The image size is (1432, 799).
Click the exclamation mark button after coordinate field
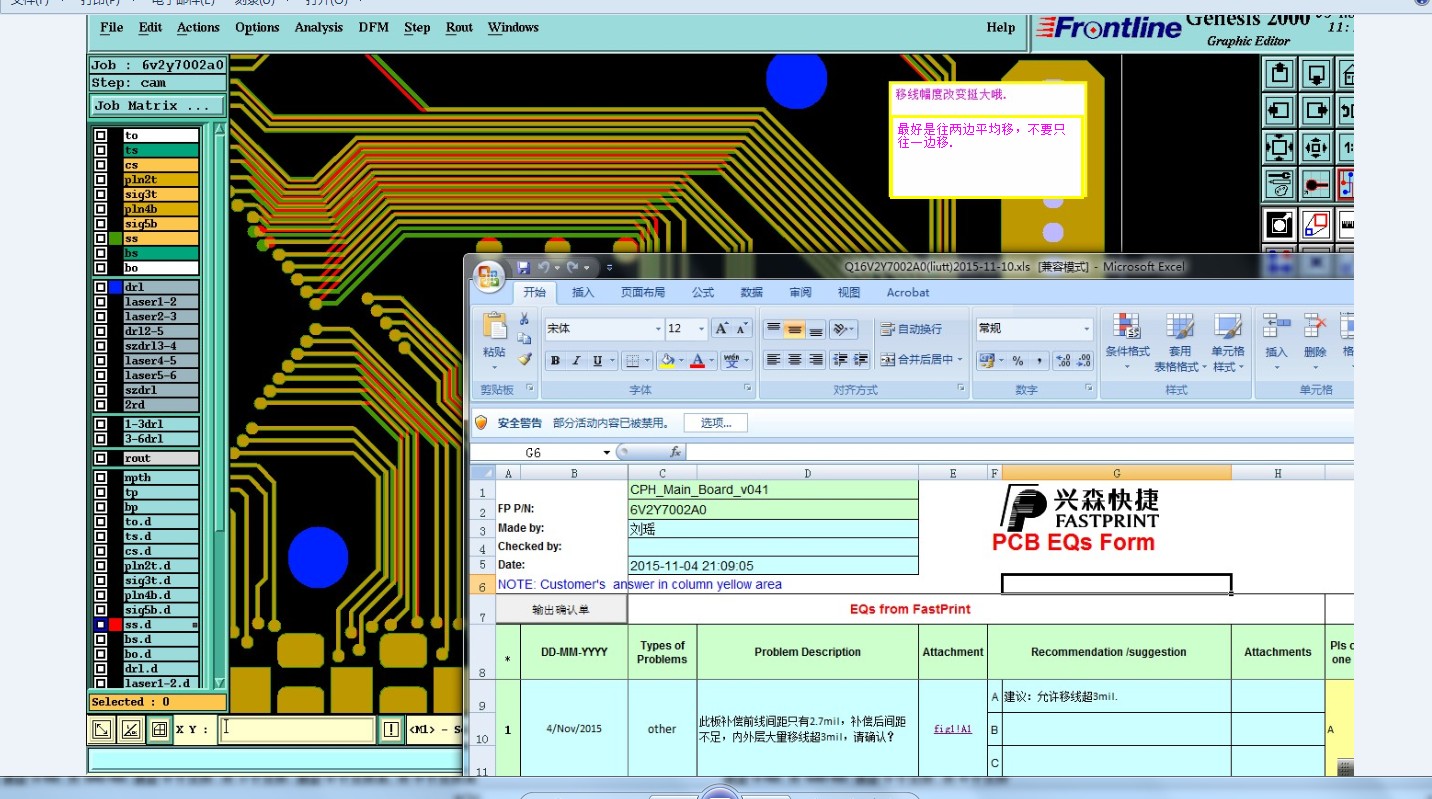tap(391, 730)
